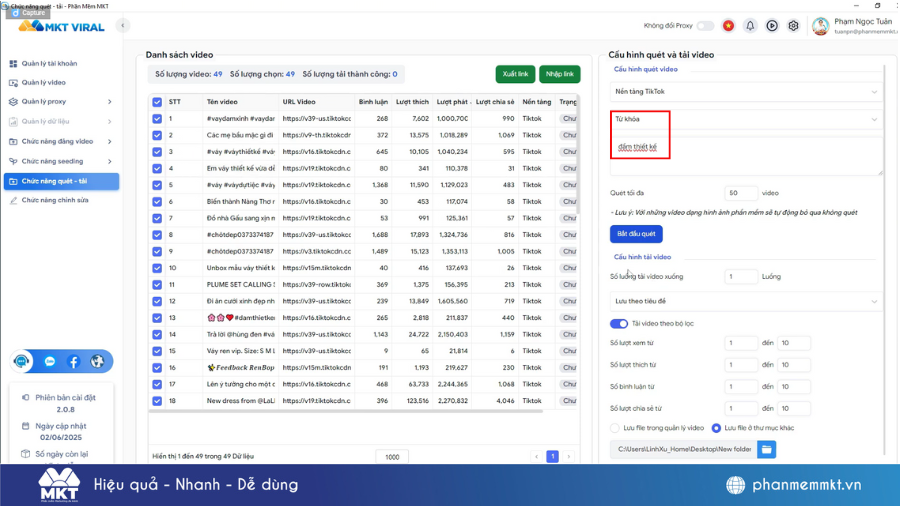The width and height of the screenshot is (900, 506).
Task: Click the Chức năng đăng video icon
Action: pos(13,141)
